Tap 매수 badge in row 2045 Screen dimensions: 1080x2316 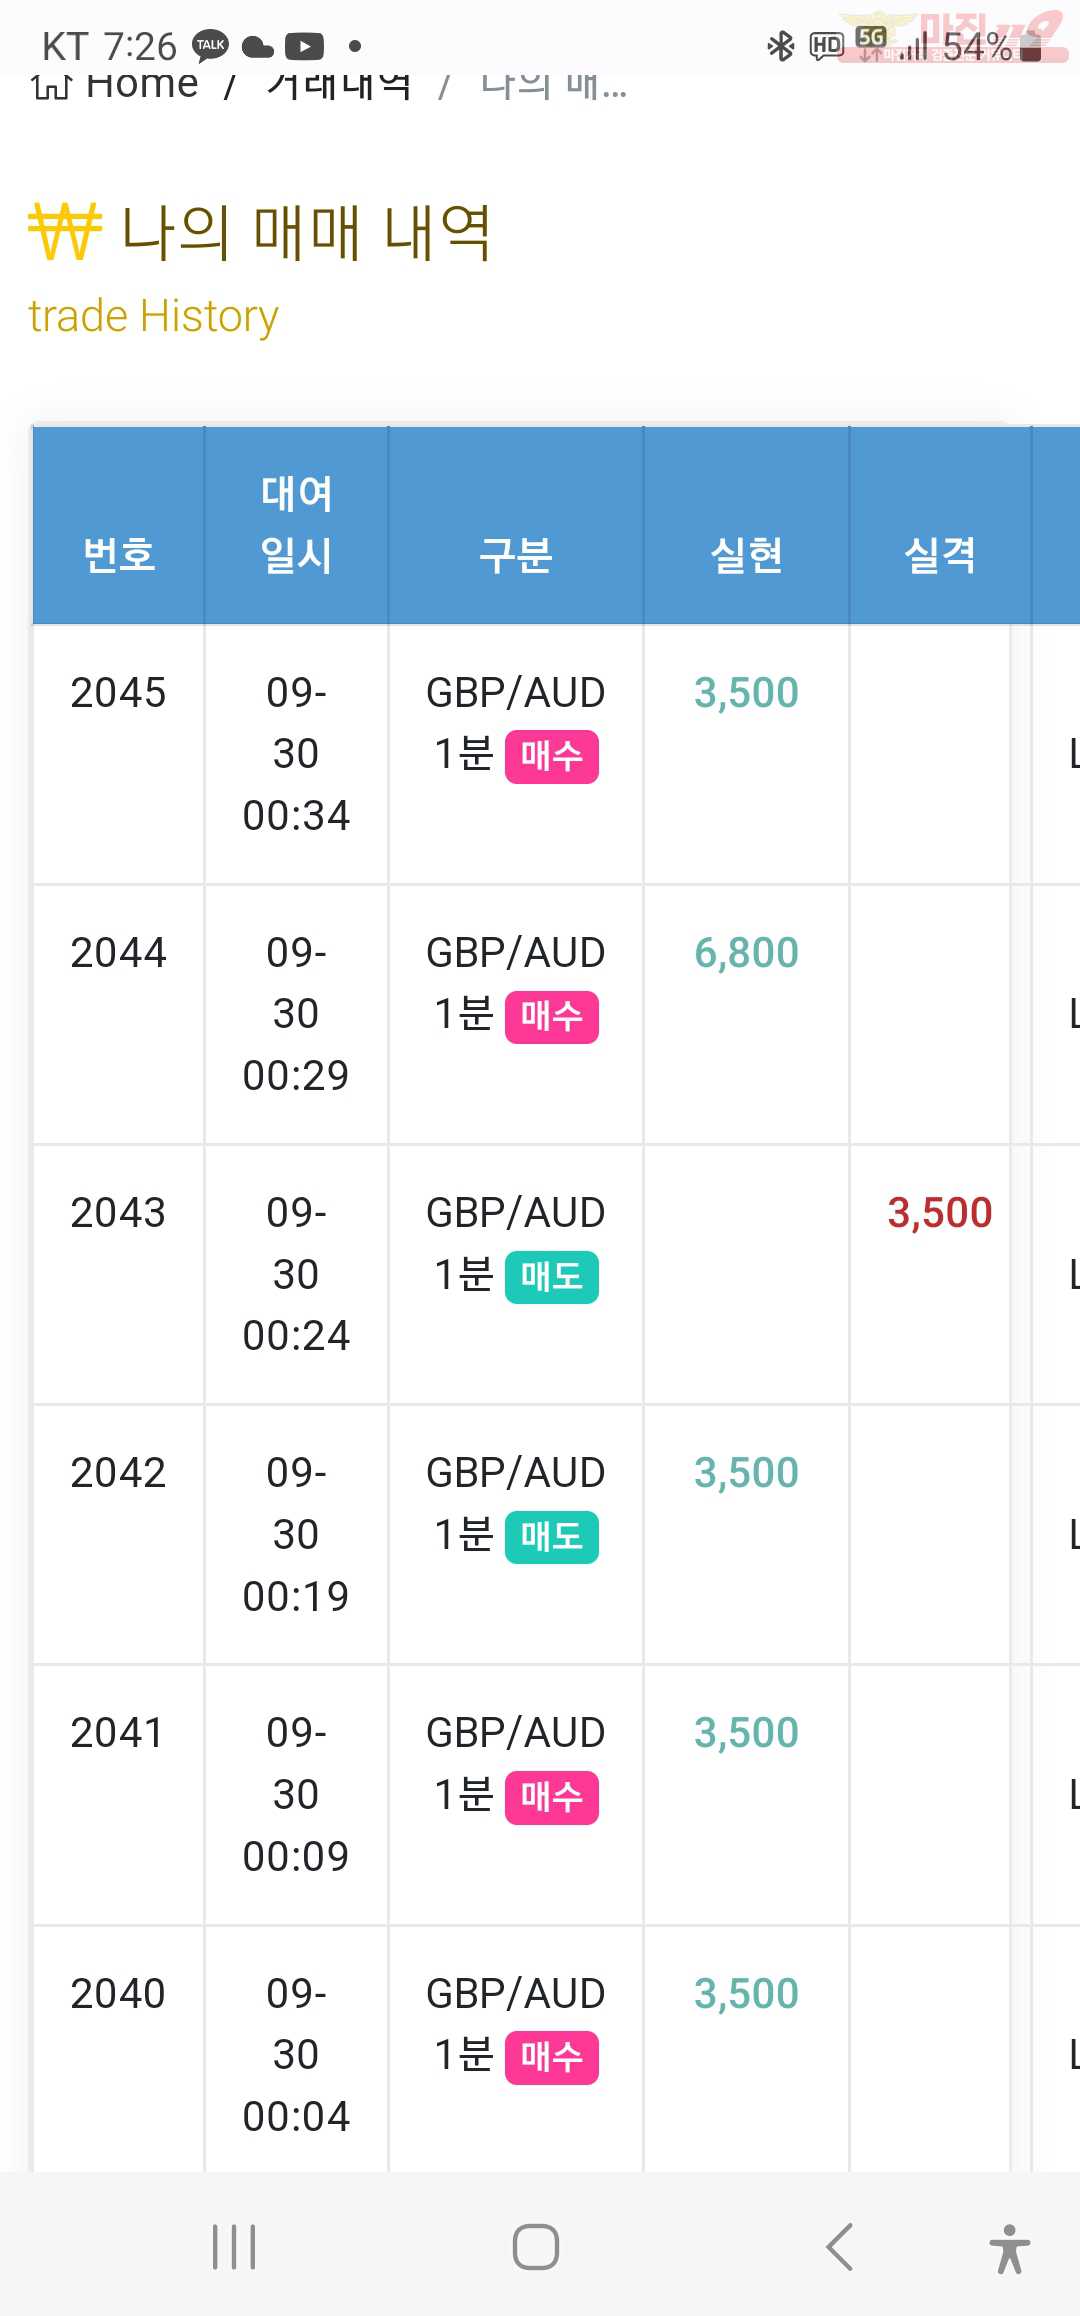tap(552, 757)
